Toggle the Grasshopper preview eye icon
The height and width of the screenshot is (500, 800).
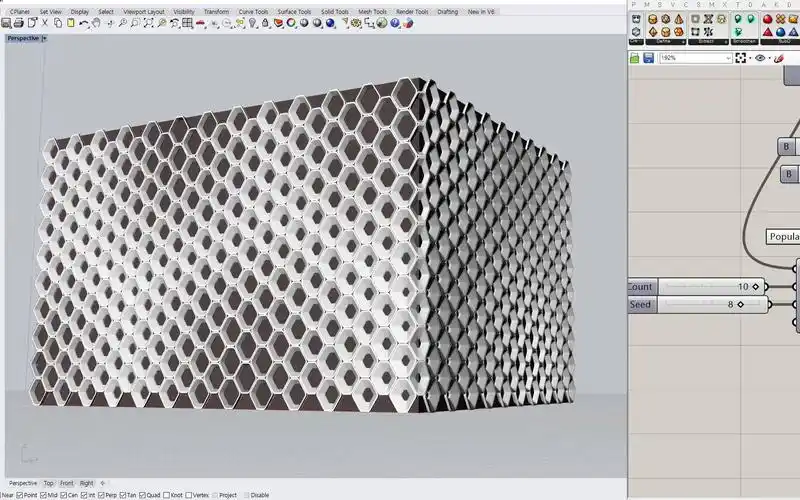[x=761, y=58]
